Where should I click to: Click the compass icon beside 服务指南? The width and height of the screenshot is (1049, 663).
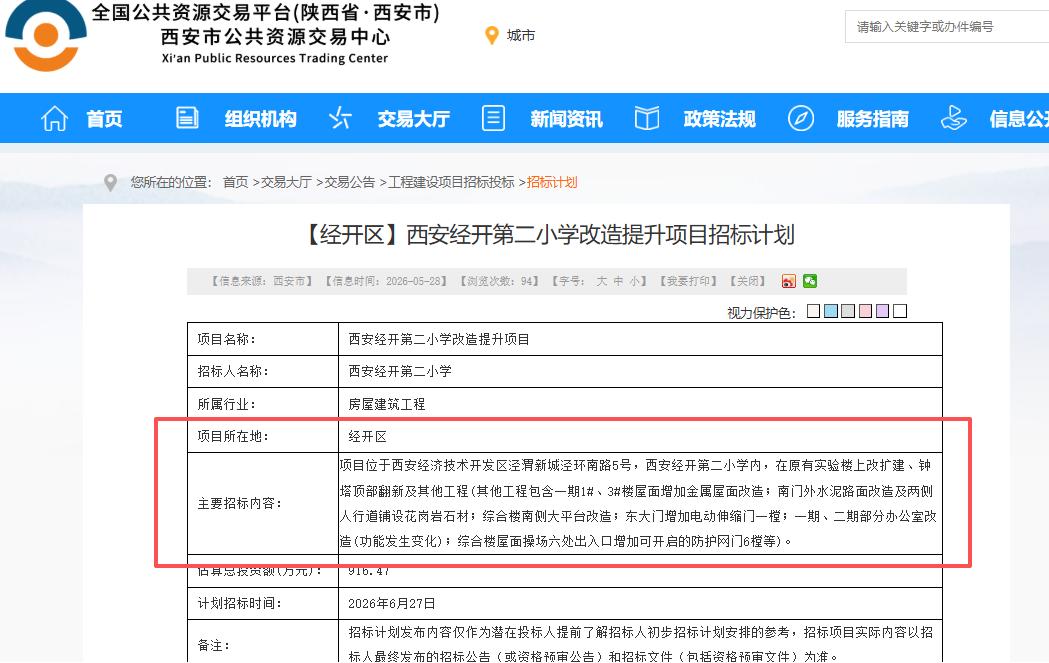point(801,118)
